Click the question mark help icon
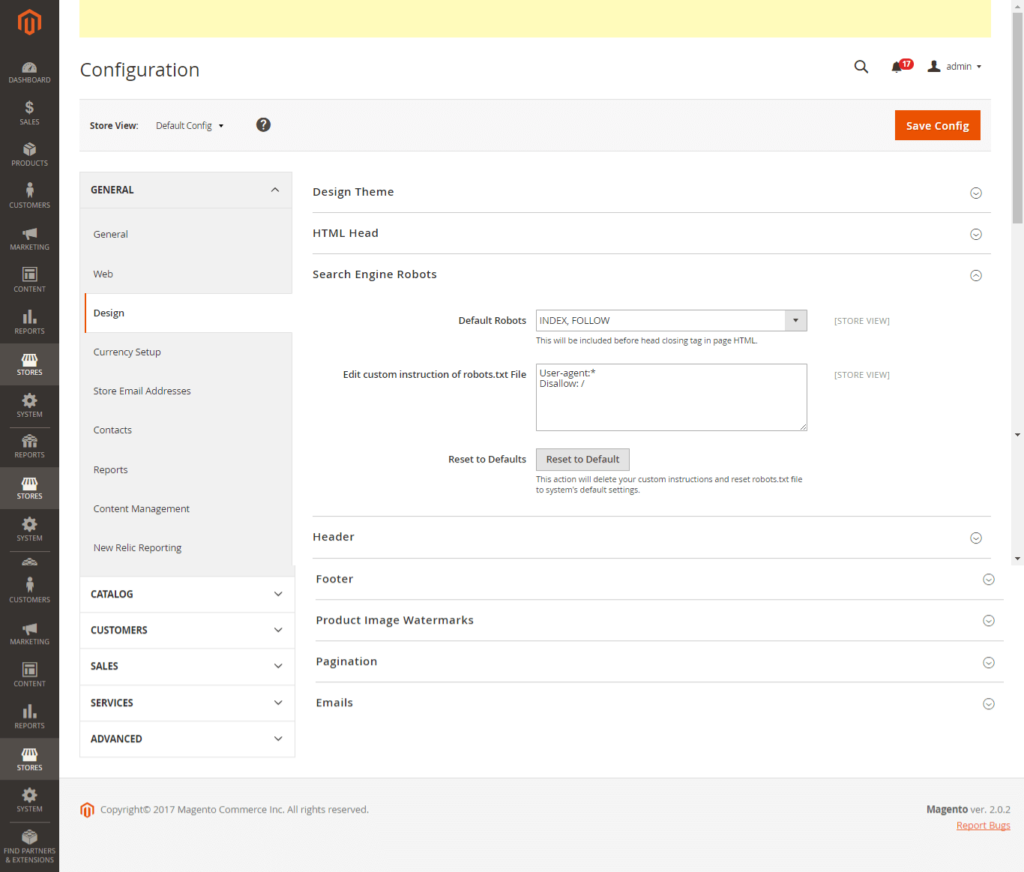Viewport: 1024px width, 872px height. tap(263, 125)
